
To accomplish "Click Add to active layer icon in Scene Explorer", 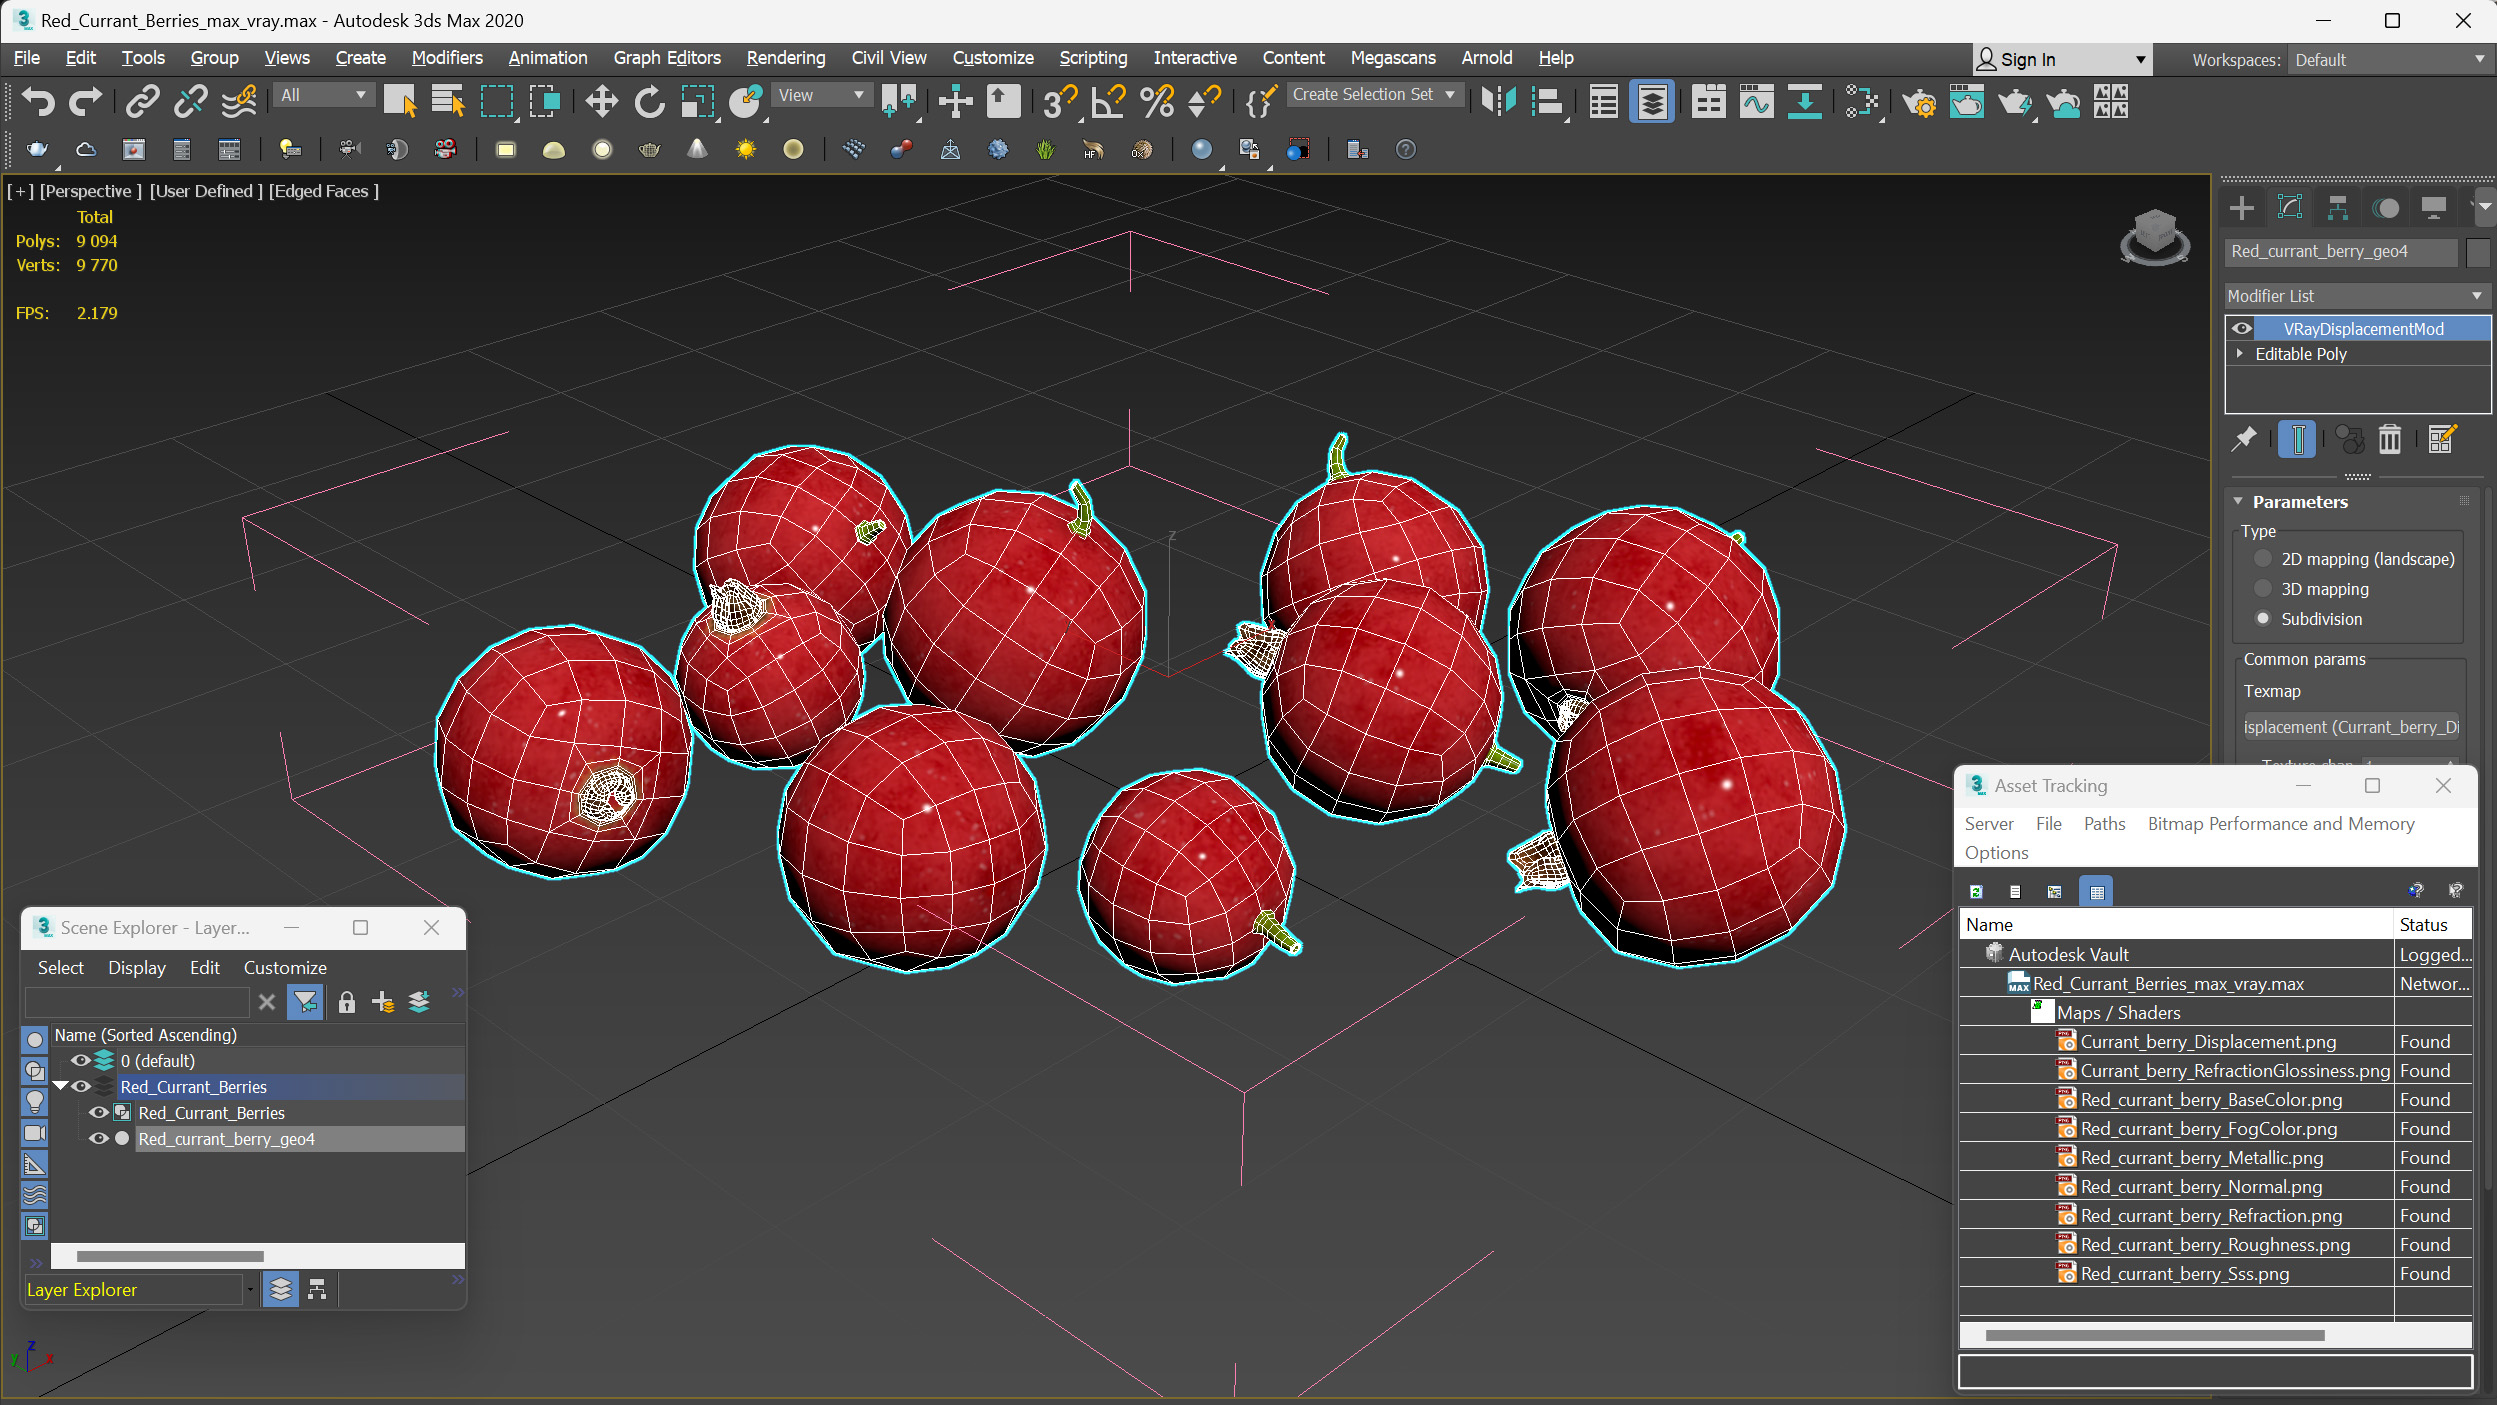I will 382,1002.
